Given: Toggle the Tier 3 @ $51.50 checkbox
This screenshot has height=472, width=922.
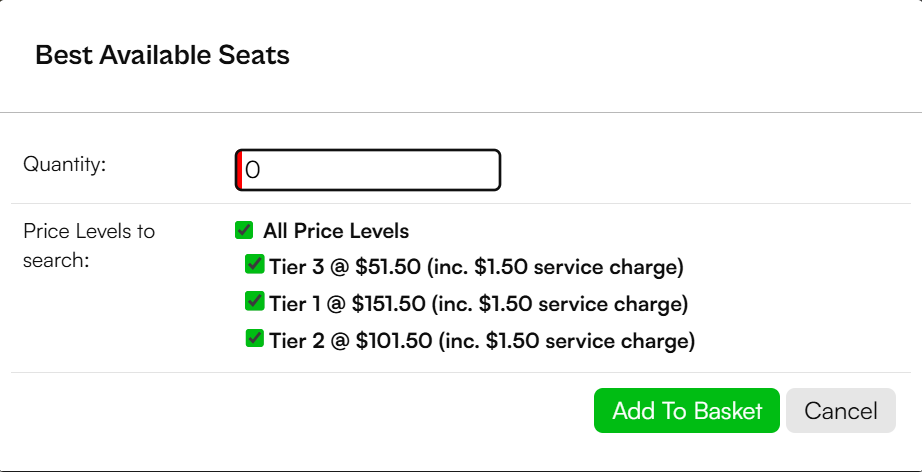Looking at the screenshot, I should pyautogui.click(x=255, y=265).
